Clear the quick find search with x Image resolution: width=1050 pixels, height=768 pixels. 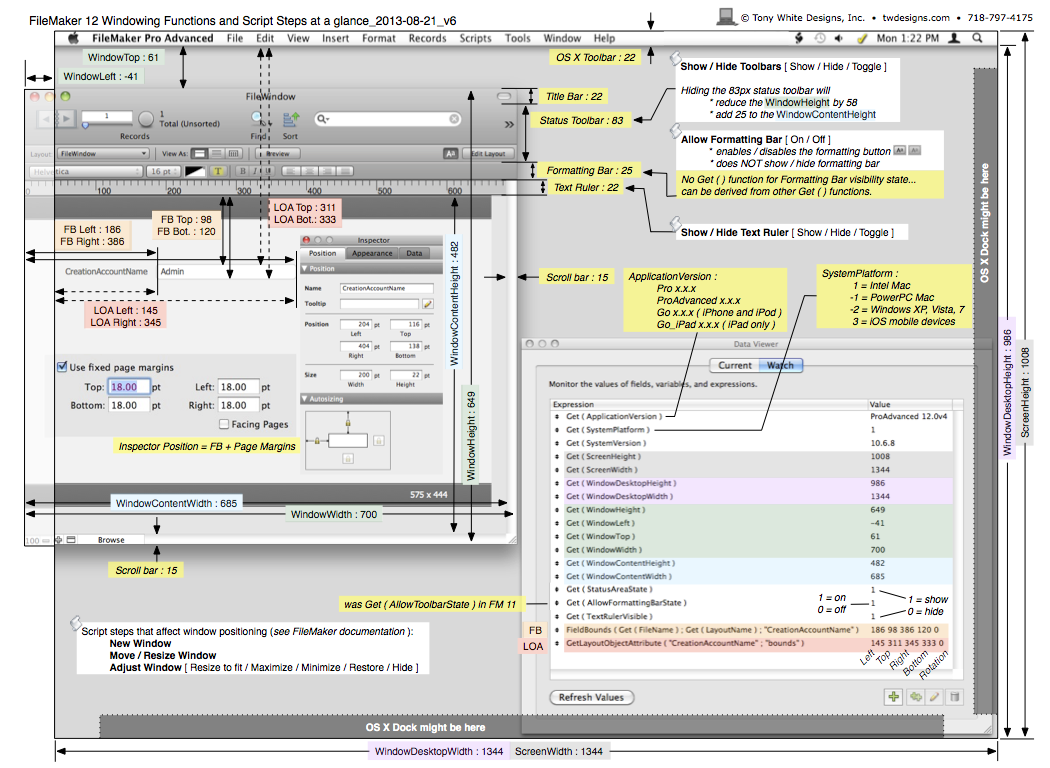454,119
